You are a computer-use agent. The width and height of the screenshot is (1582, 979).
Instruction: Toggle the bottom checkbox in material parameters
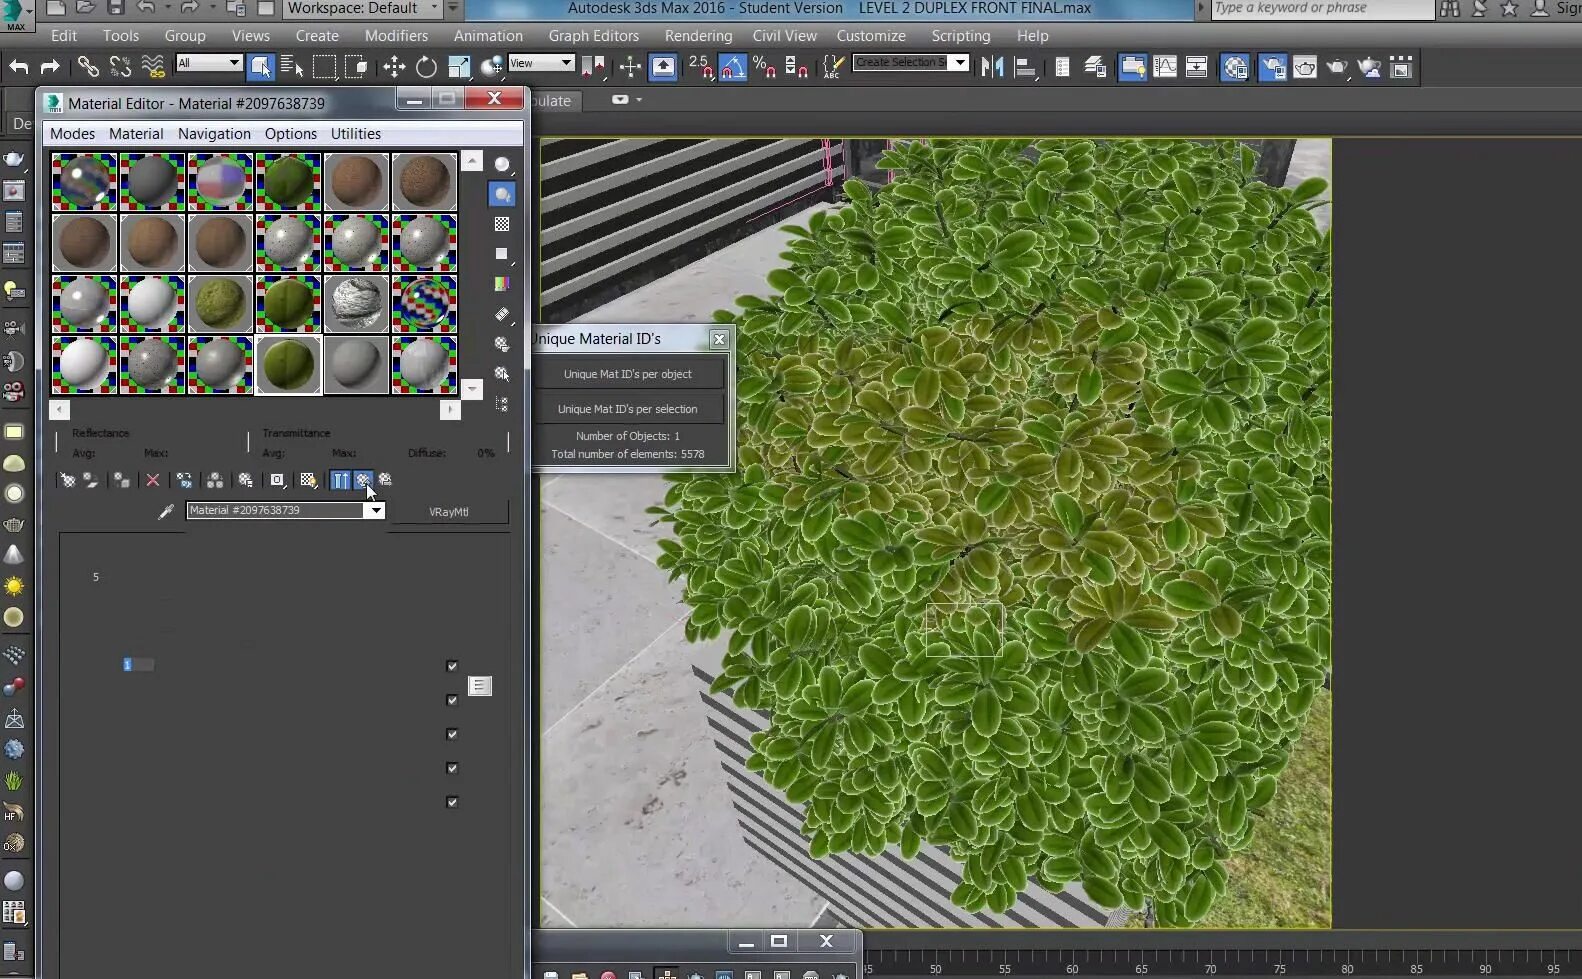coord(452,802)
